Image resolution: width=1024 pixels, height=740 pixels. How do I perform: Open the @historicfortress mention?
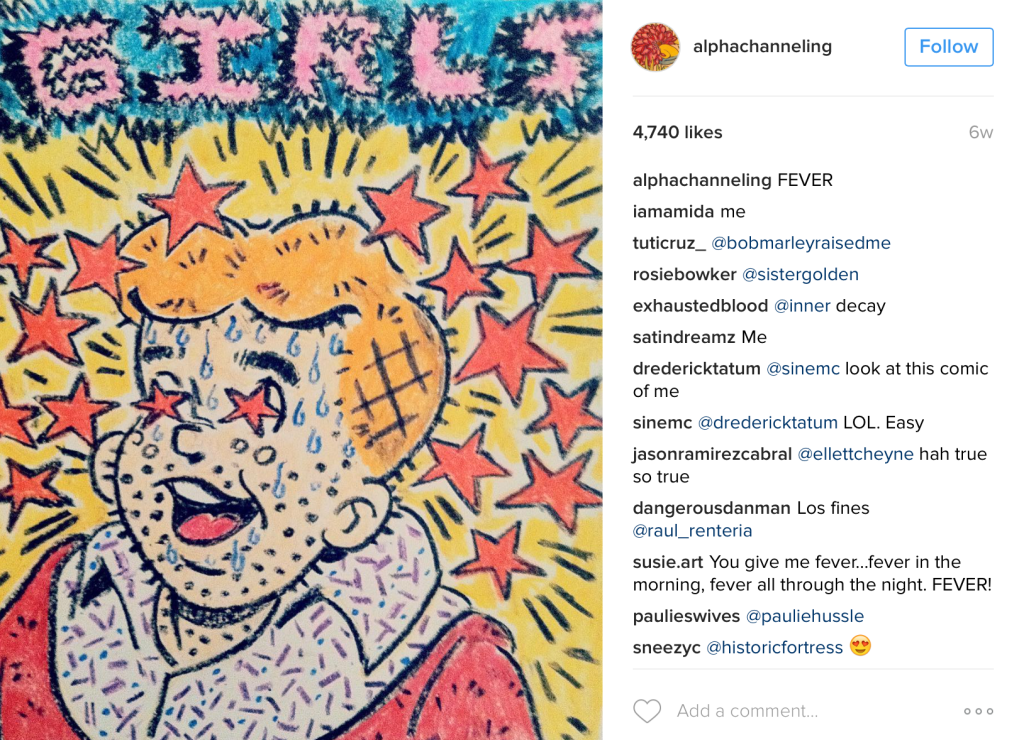775,647
